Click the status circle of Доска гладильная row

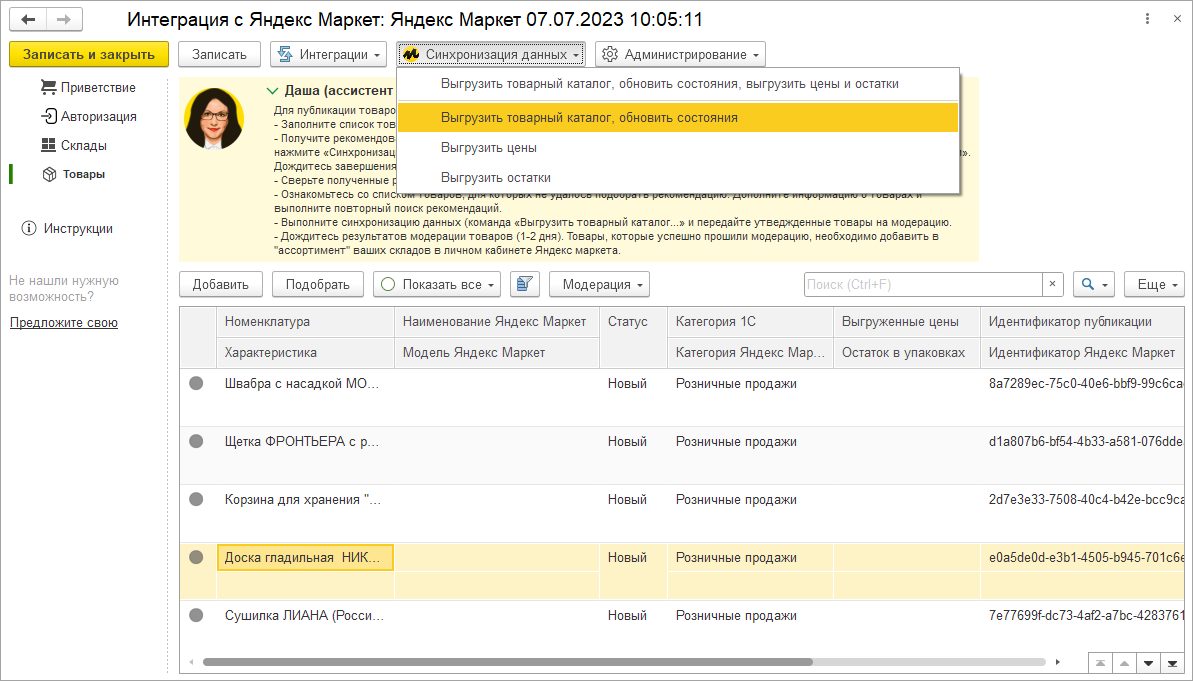pyautogui.click(x=196, y=557)
